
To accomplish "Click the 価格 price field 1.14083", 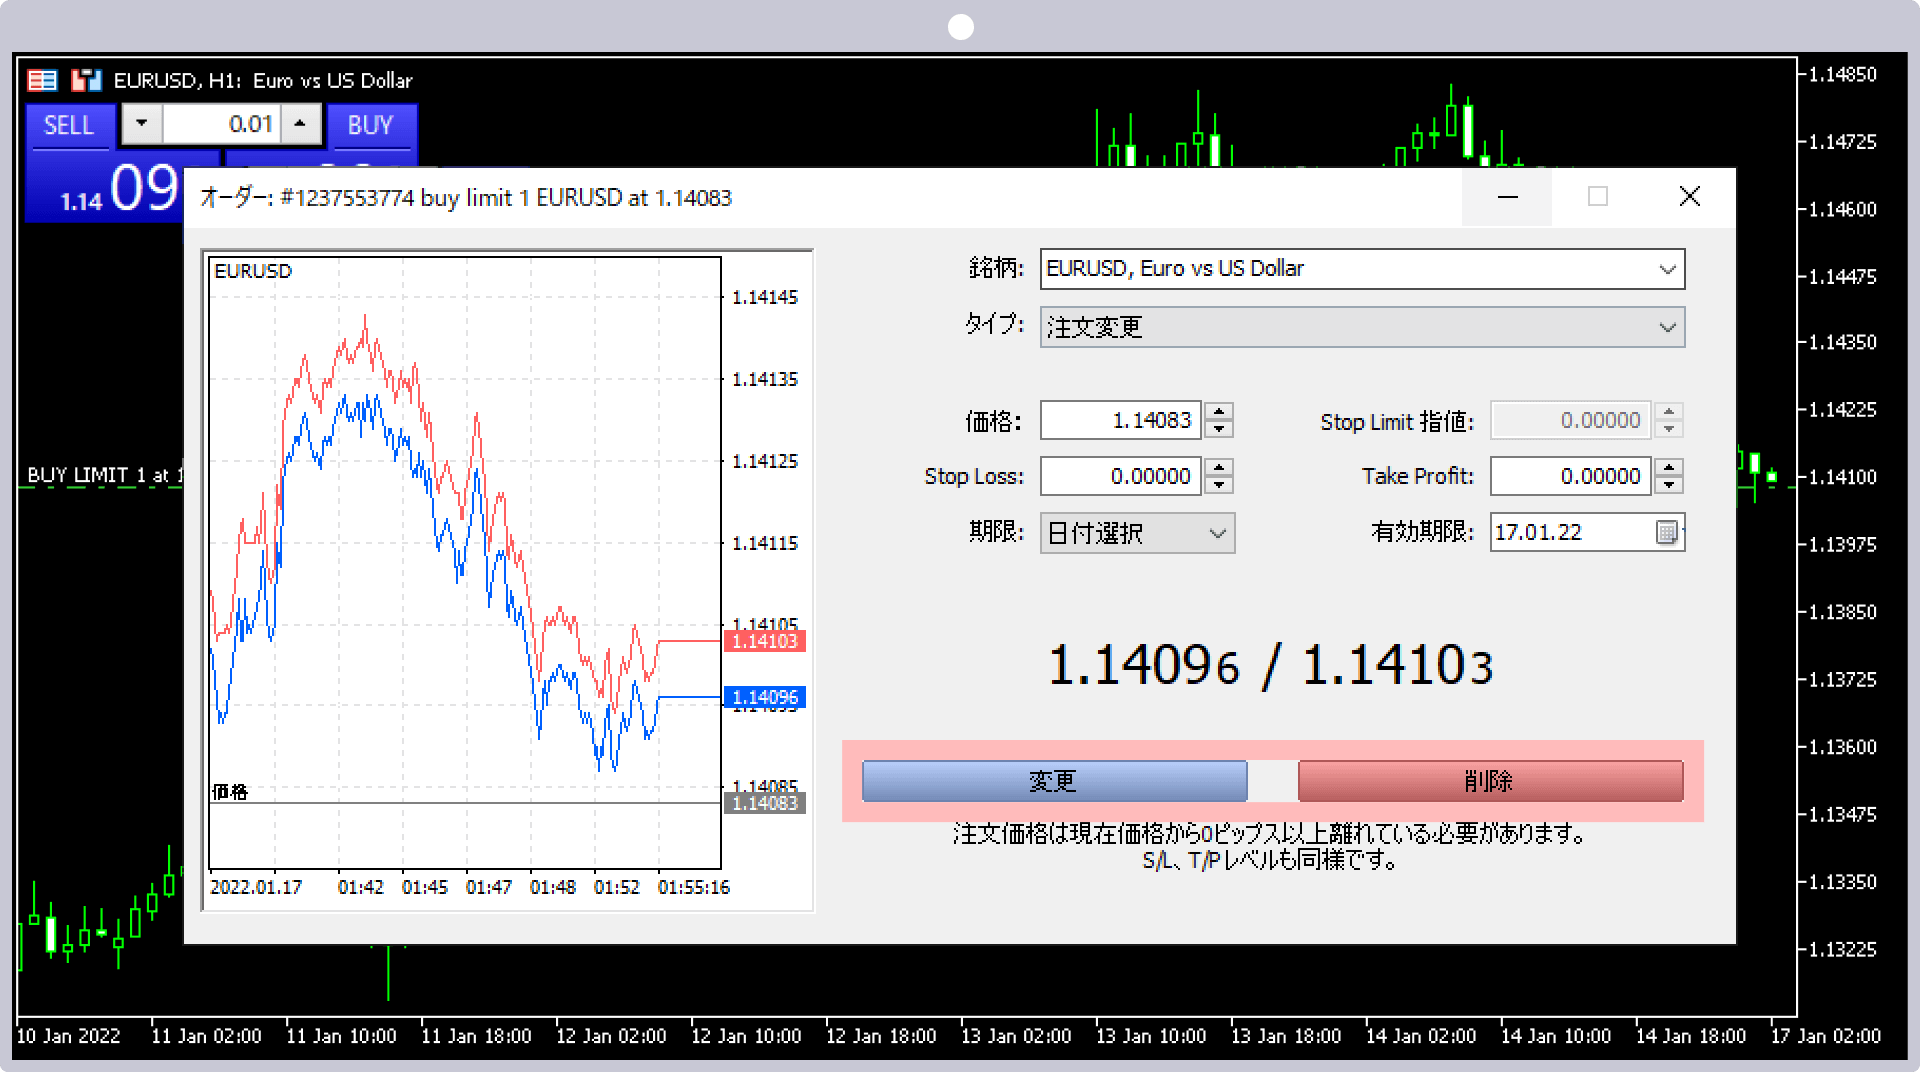I will pyautogui.click(x=1121, y=420).
